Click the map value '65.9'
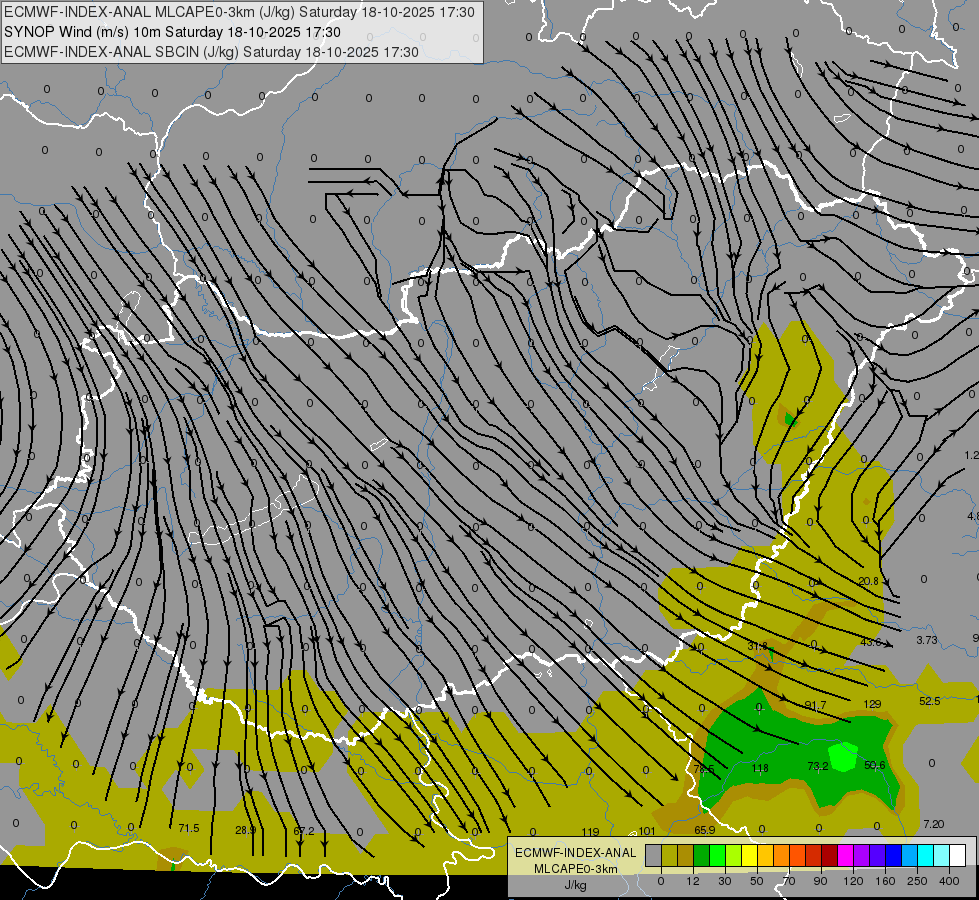The width and height of the screenshot is (979, 900). point(704,830)
